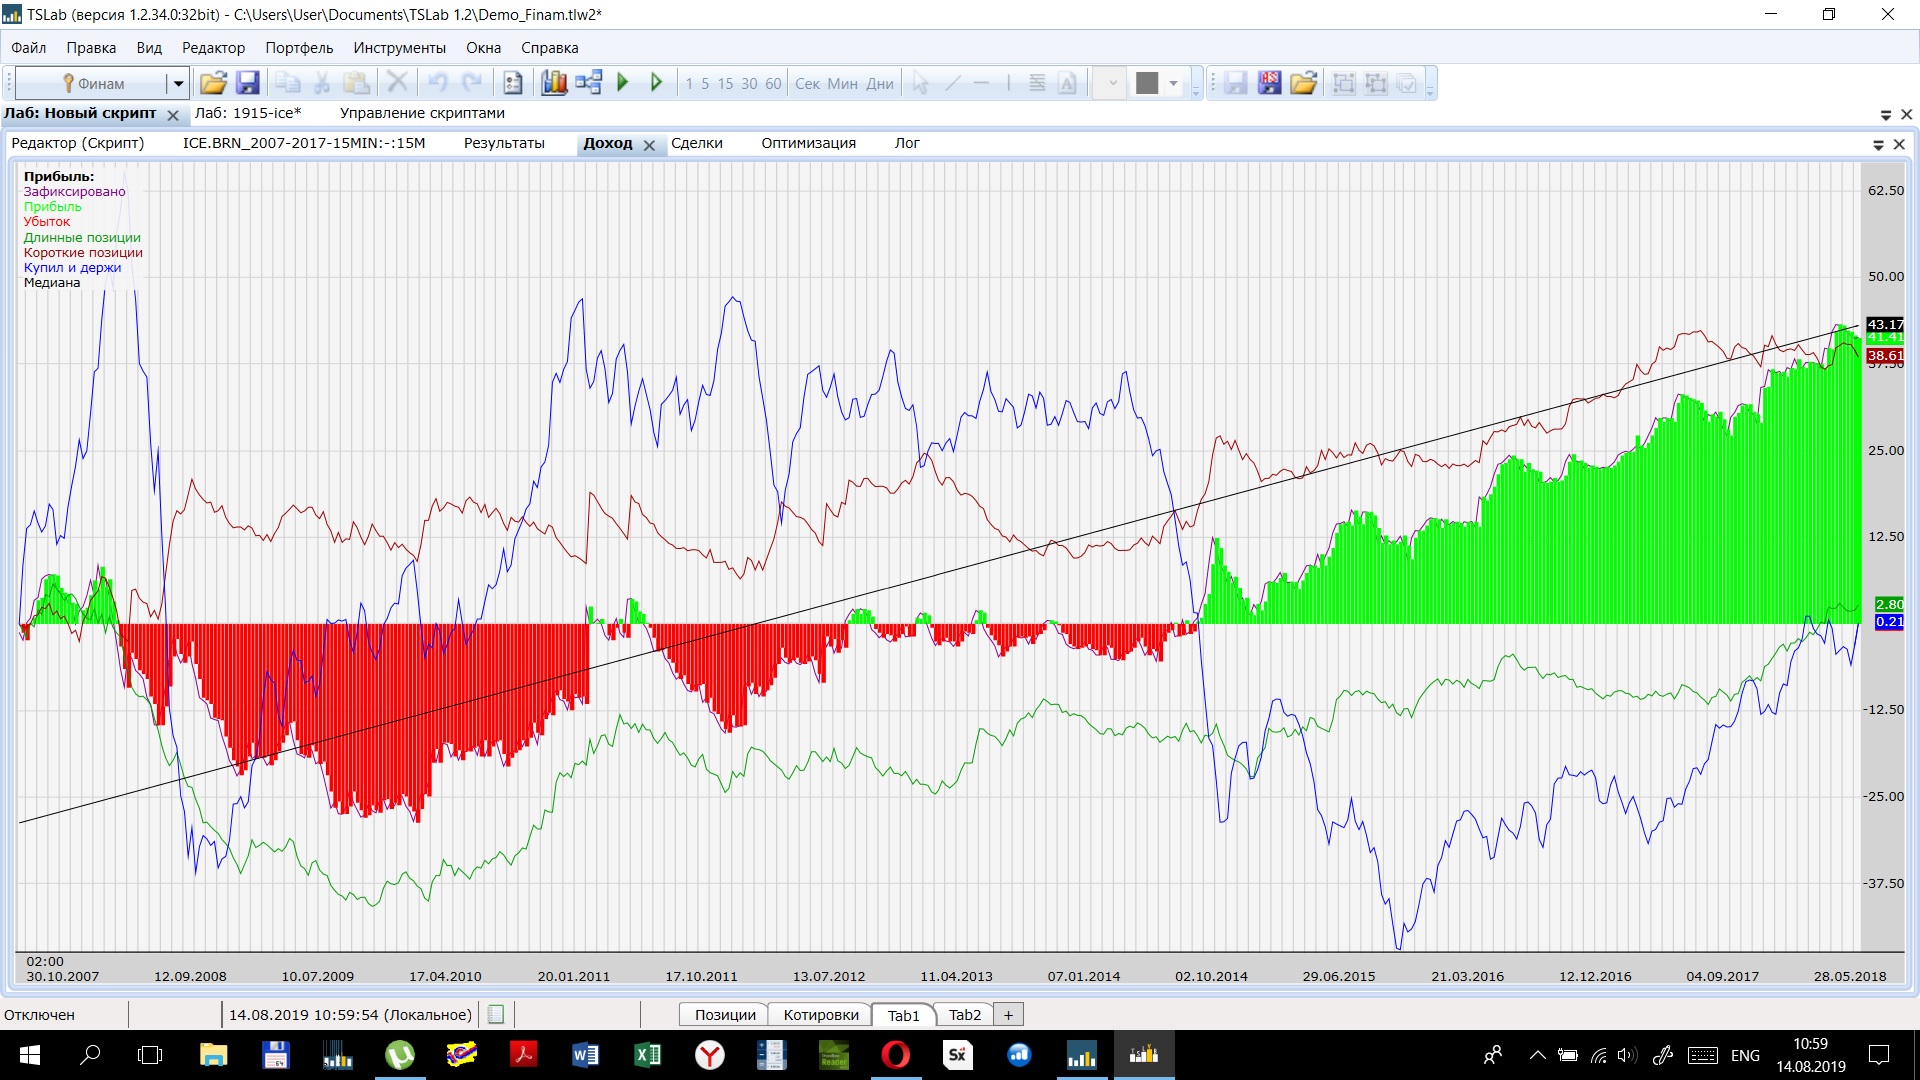The height and width of the screenshot is (1080, 1920).
Task: Open file with folder icon in toolbar
Action: [x=213, y=83]
